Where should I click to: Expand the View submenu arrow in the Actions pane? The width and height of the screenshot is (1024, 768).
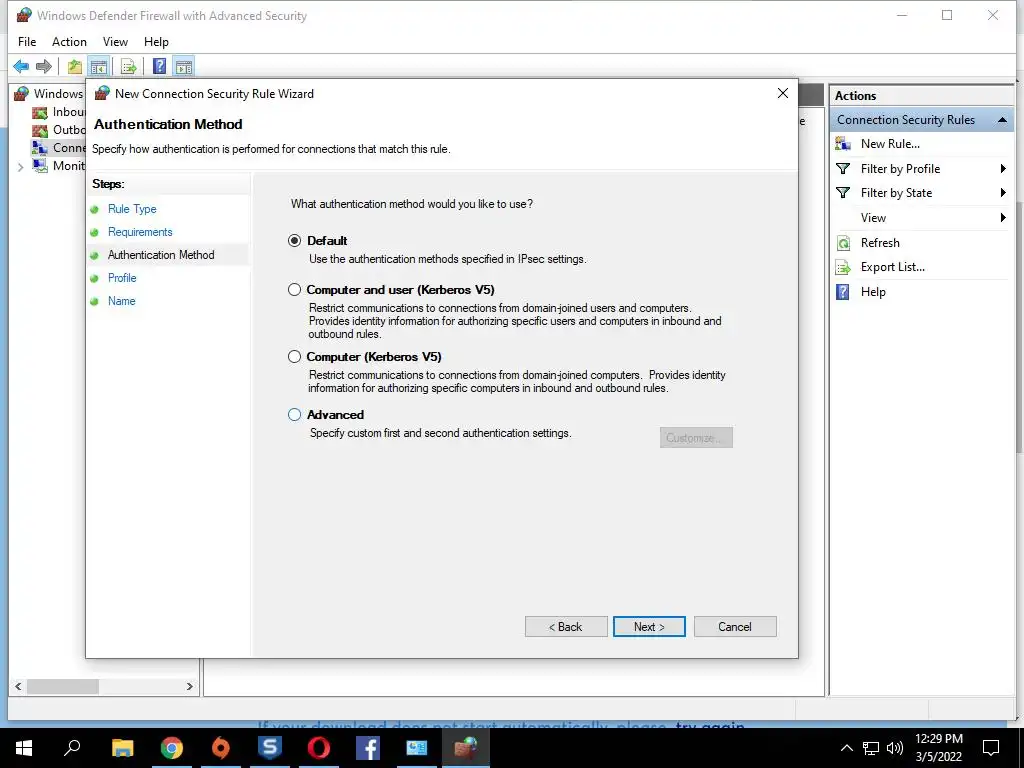pos(1003,217)
